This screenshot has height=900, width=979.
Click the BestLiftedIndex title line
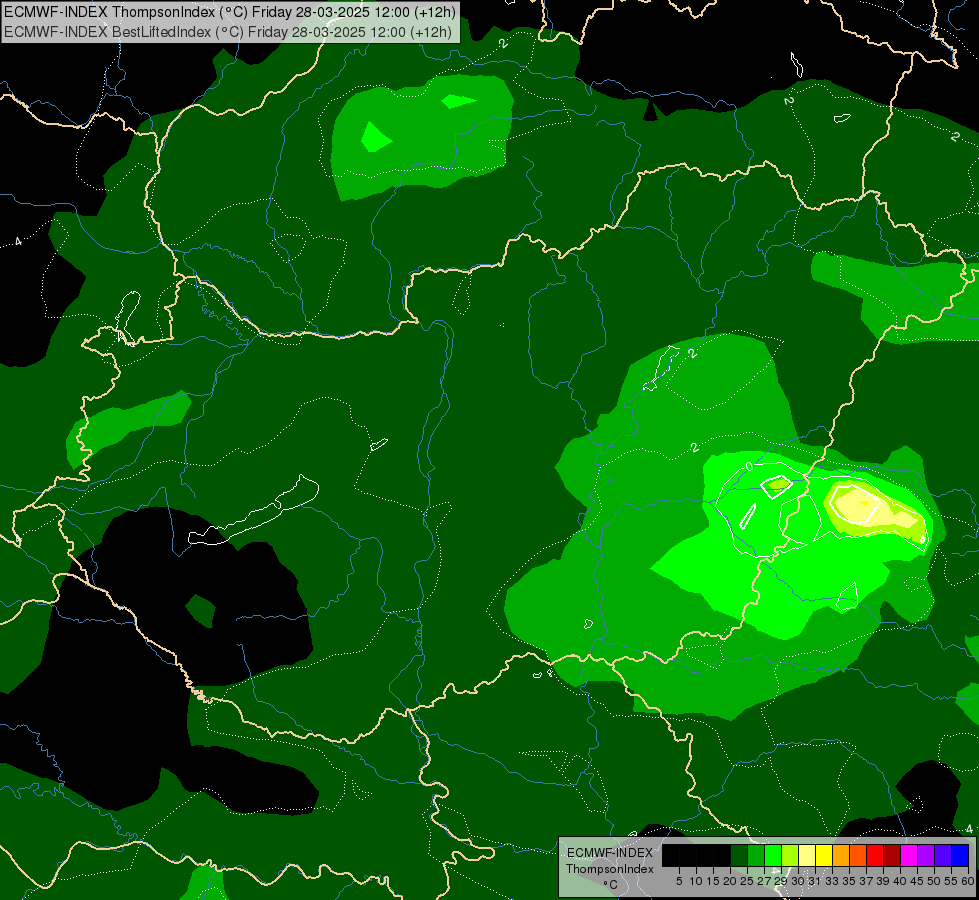pos(228,31)
